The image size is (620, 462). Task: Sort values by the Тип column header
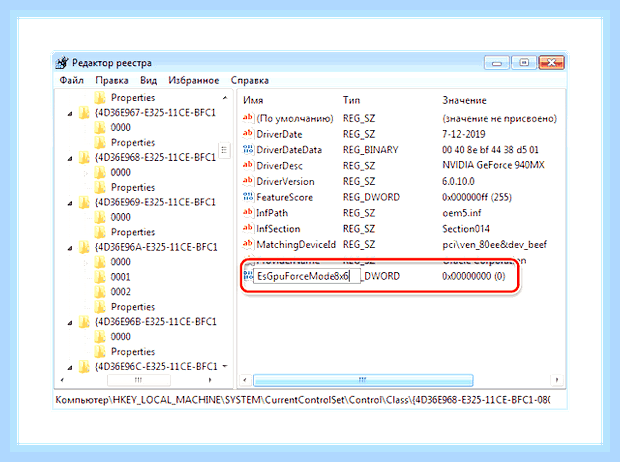coord(351,100)
